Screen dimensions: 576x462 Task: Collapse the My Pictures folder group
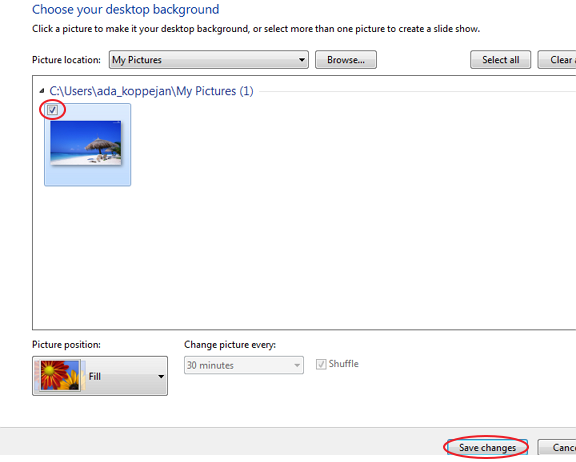point(42,90)
